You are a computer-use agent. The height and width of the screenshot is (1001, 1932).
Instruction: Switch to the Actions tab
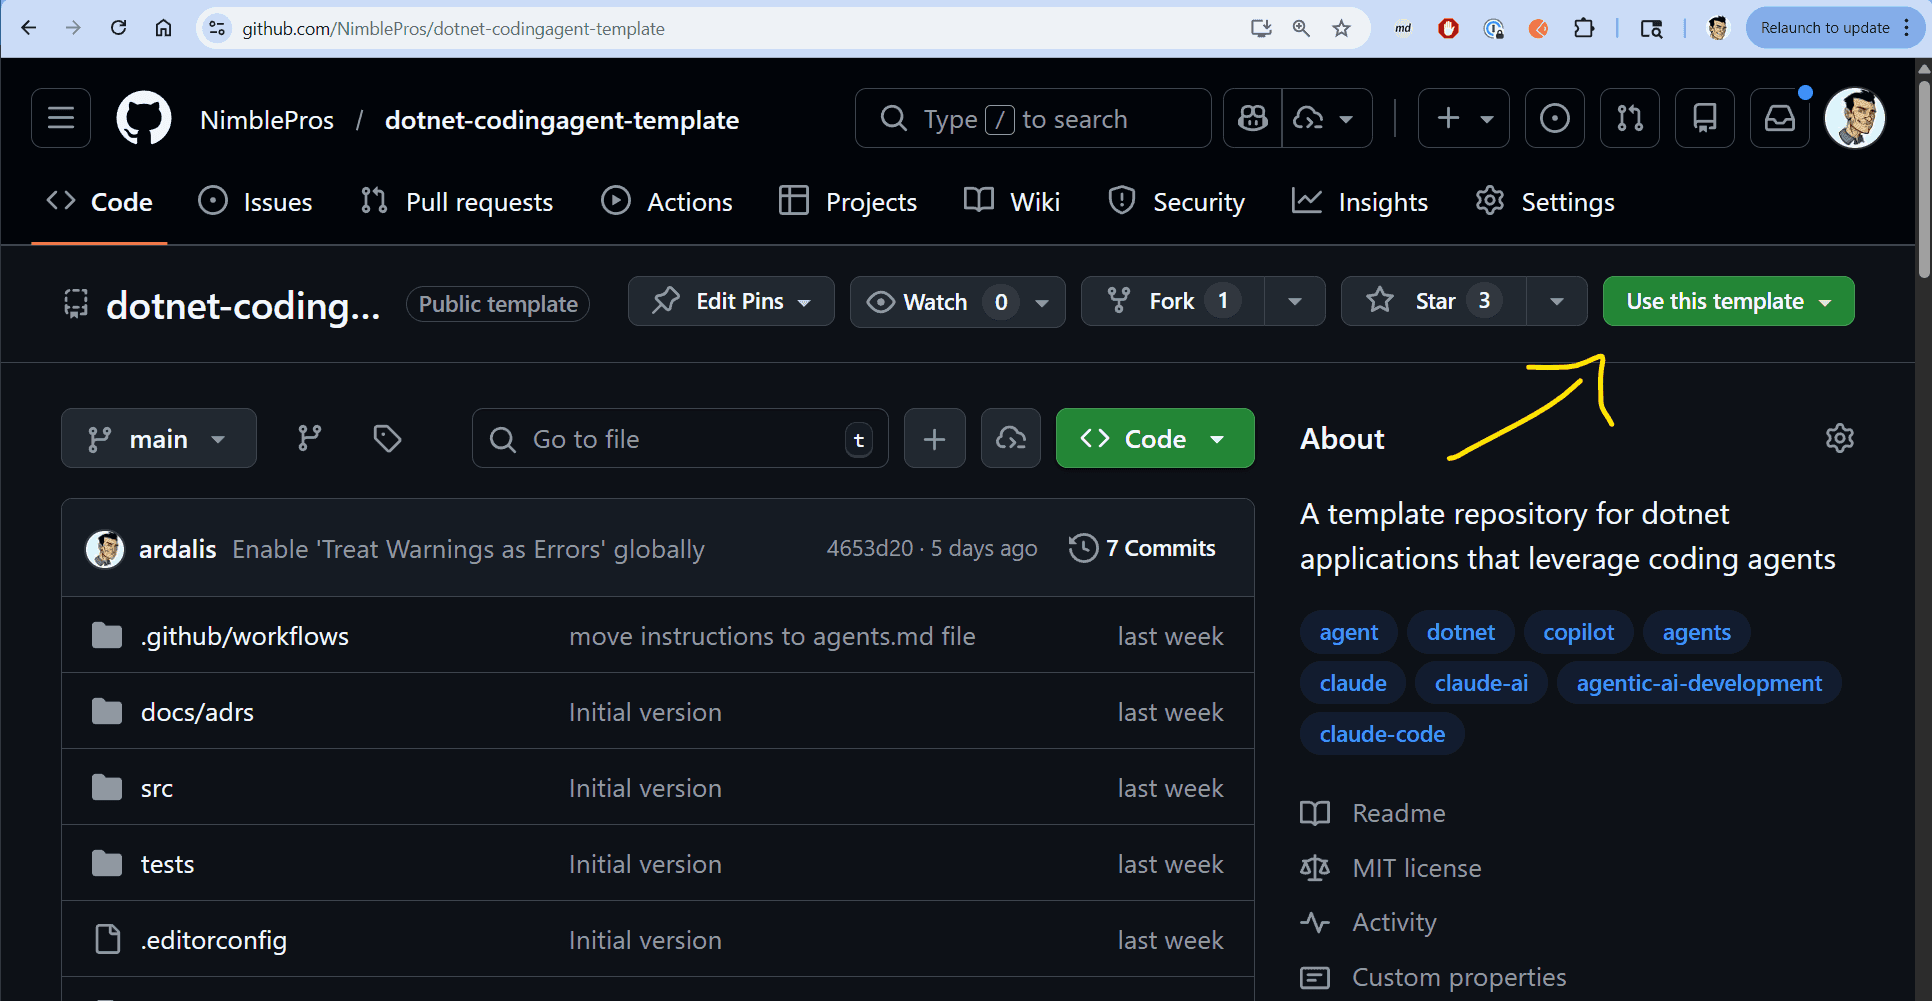[667, 201]
